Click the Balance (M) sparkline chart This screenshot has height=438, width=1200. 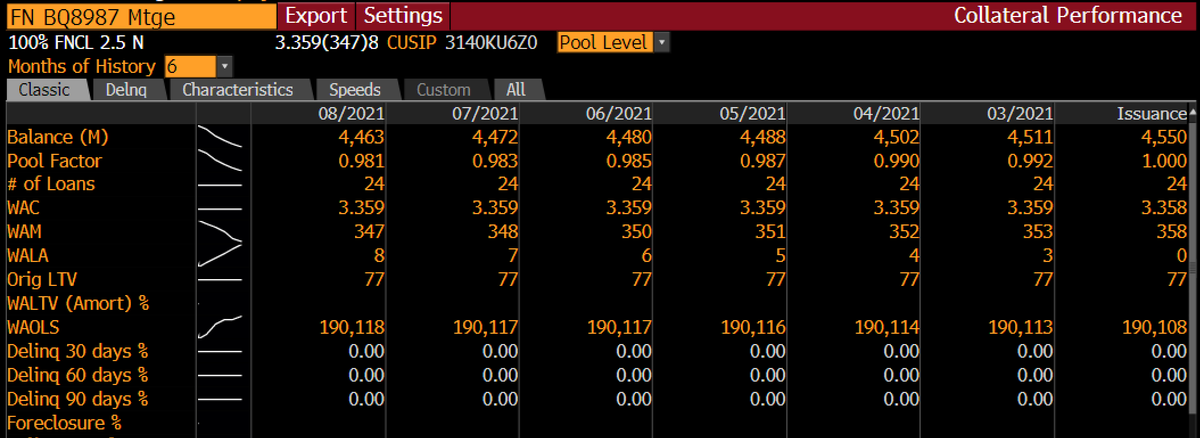click(220, 137)
